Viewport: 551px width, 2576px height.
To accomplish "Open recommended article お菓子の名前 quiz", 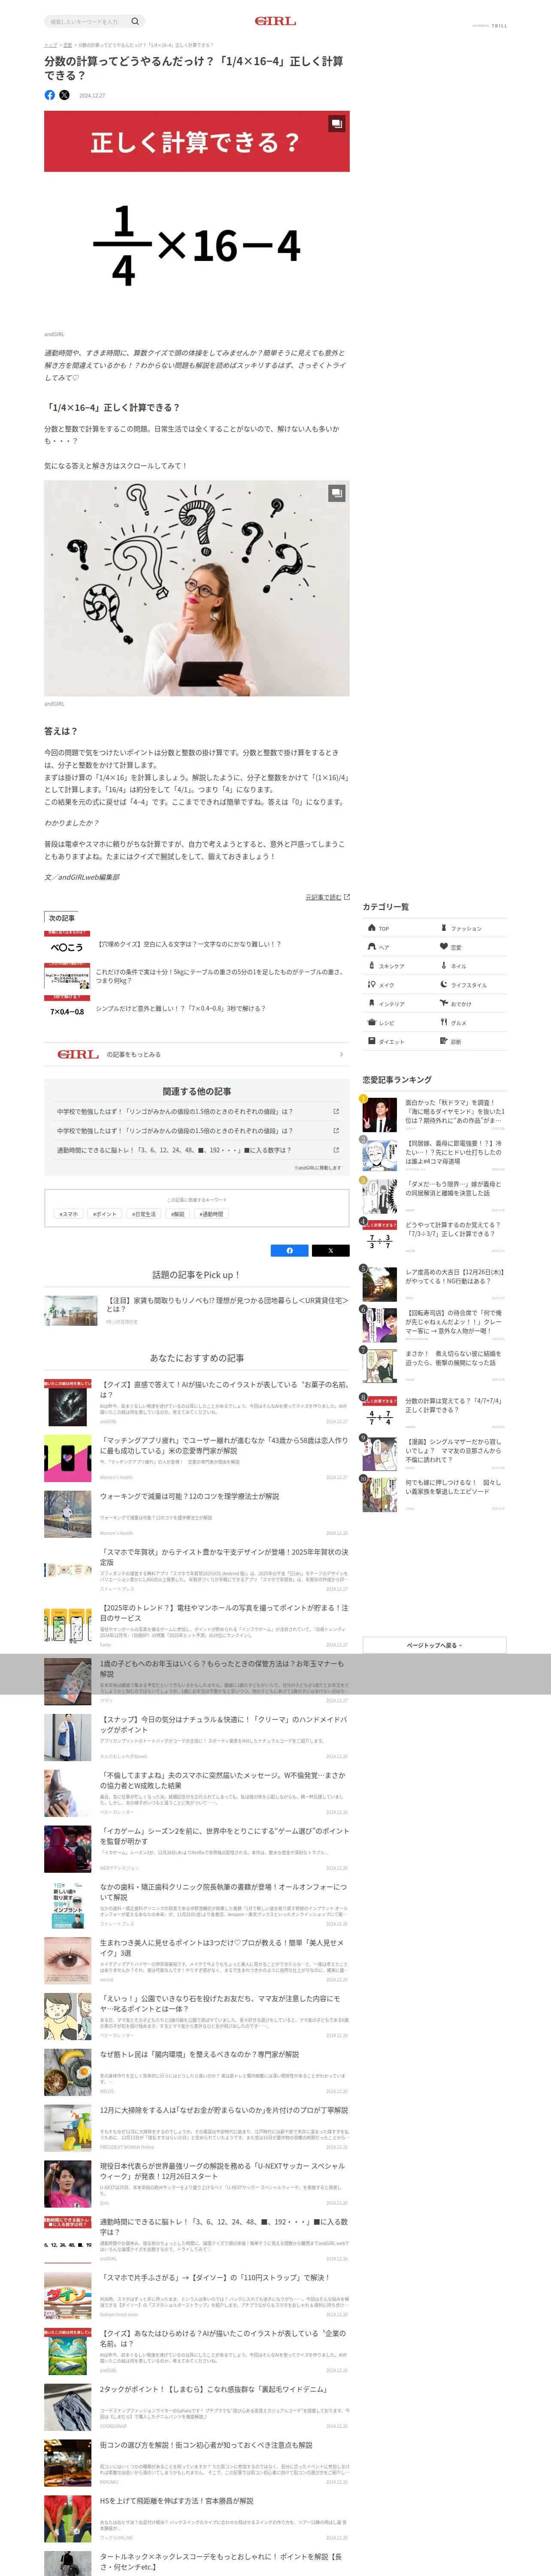I will coord(197,1402).
